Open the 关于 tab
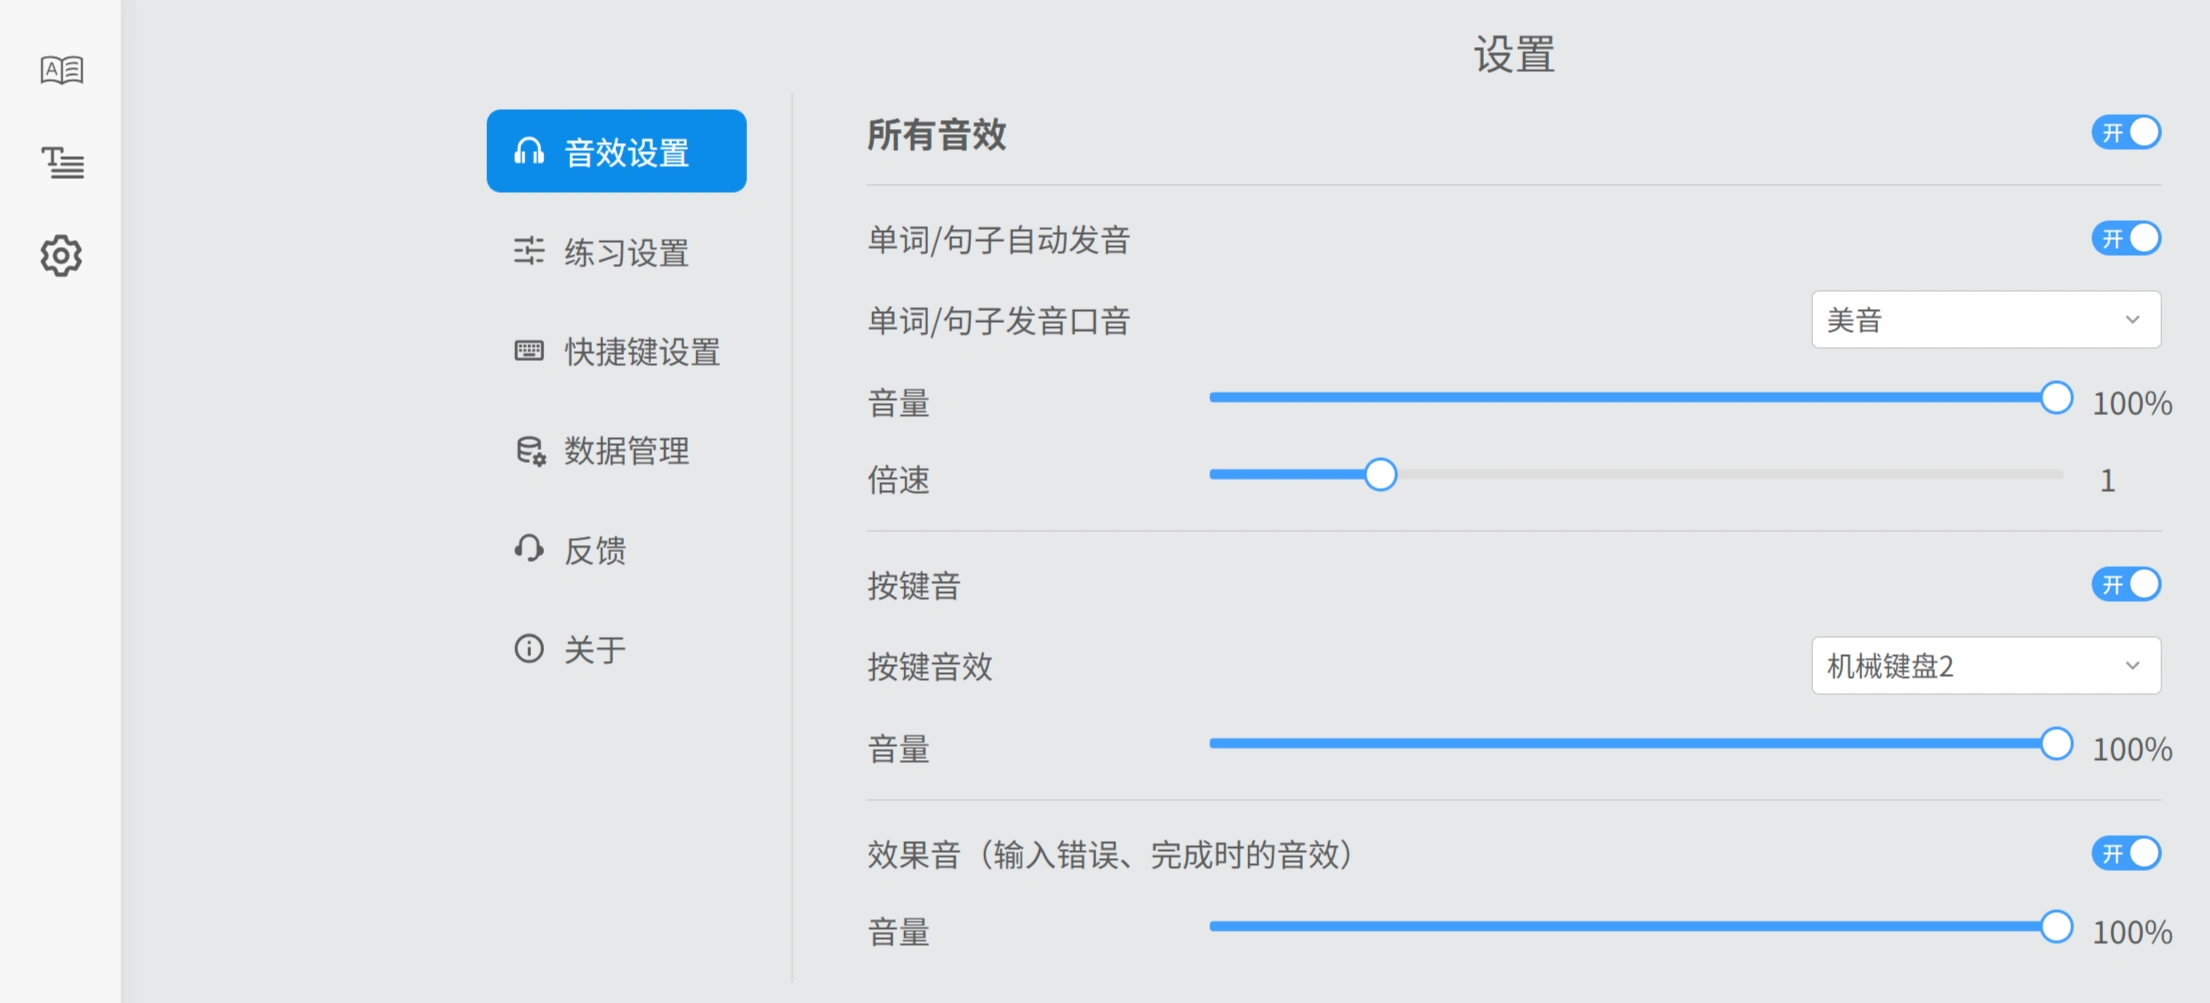This screenshot has width=2210, height=1003. [x=617, y=649]
